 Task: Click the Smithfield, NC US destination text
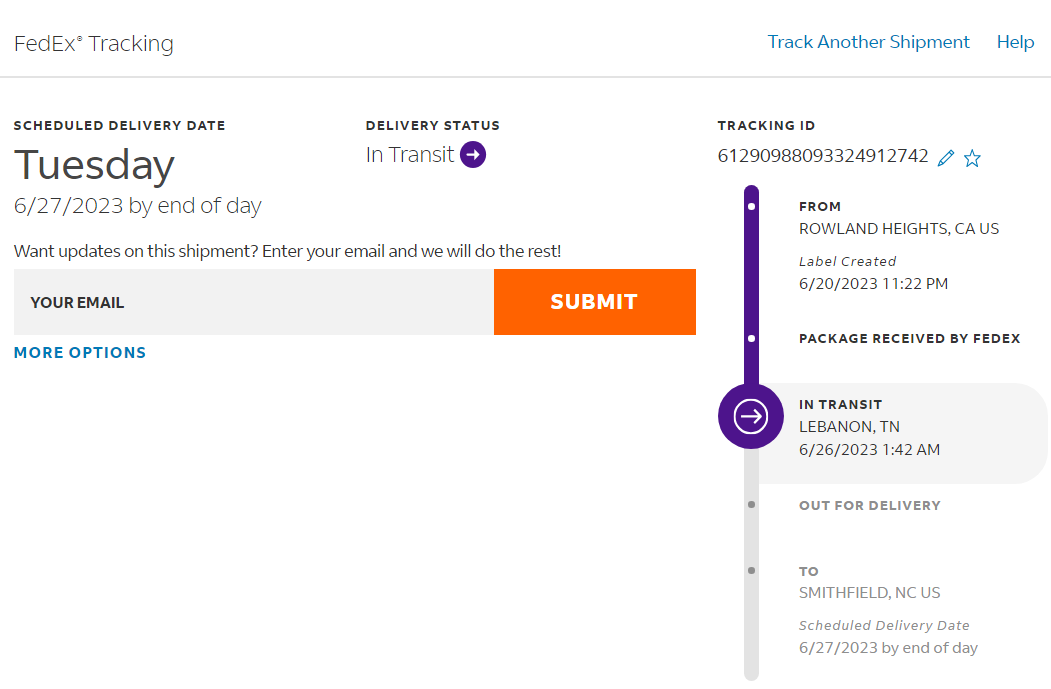point(869,593)
